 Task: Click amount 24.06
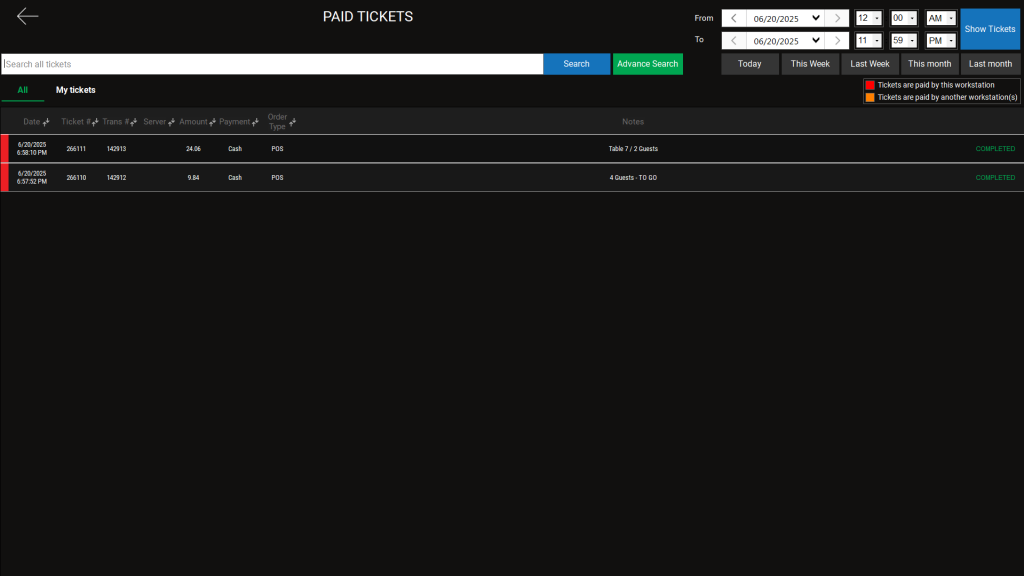click(193, 149)
